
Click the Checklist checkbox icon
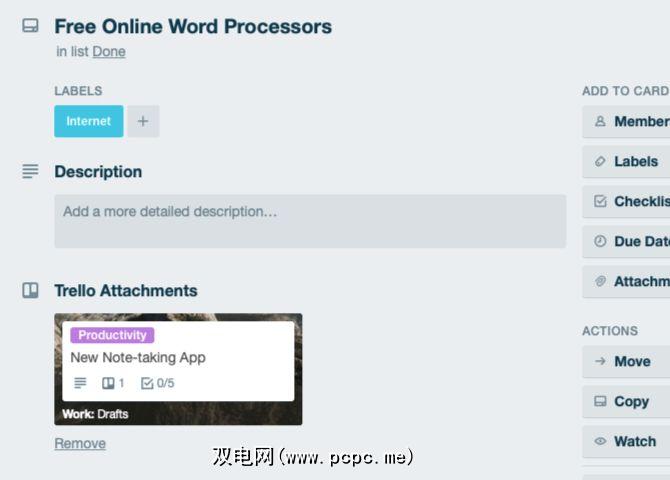click(x=600, y=201)
